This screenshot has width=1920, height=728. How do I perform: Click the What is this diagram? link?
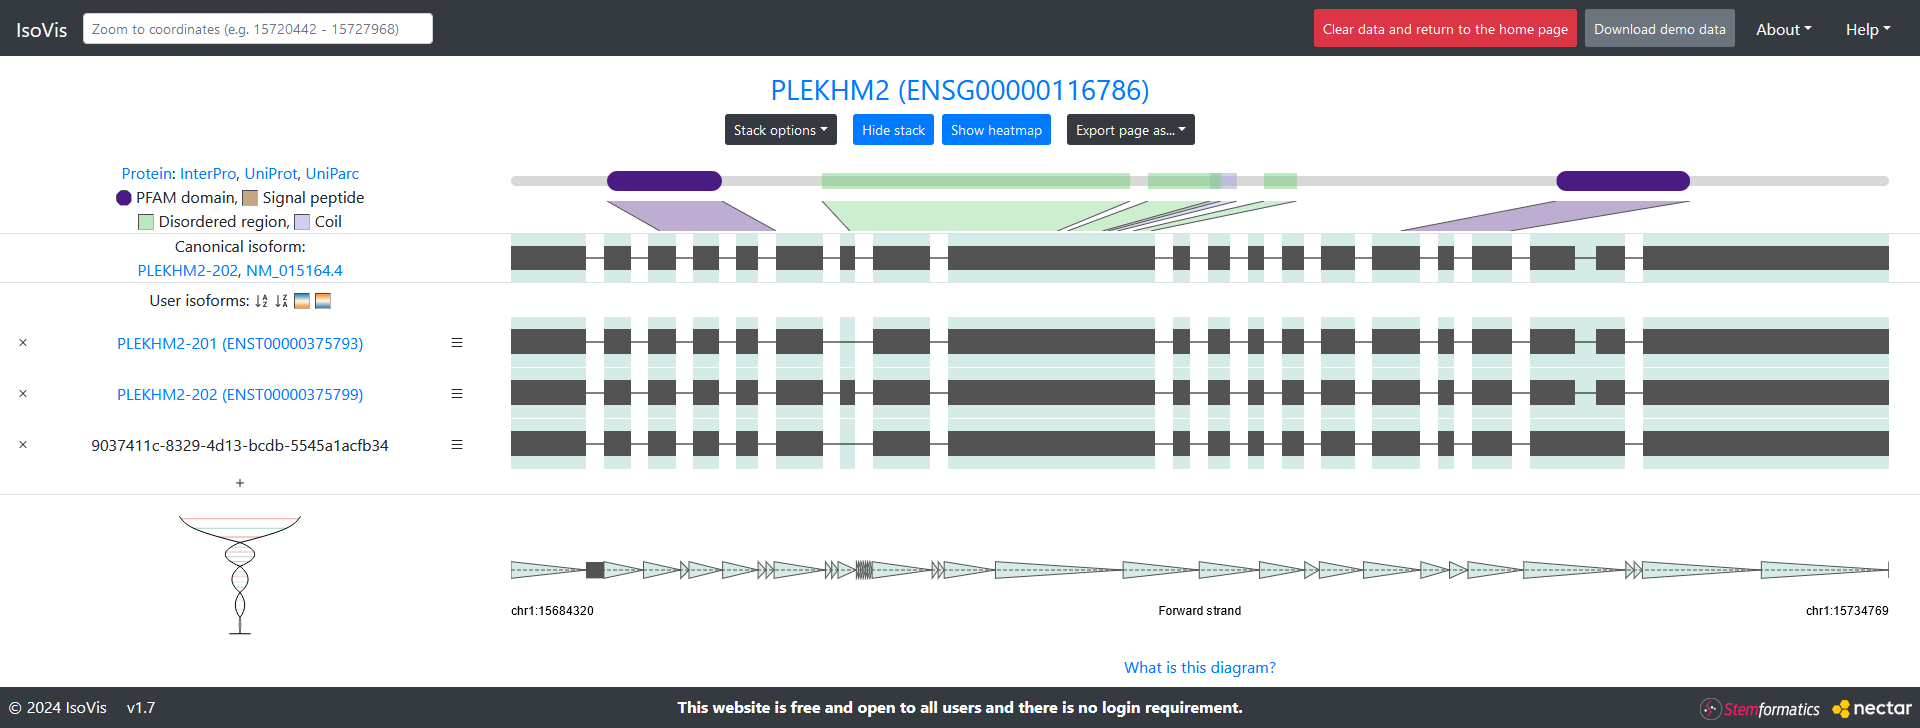pyautogui.click(x=1200, y=668)
